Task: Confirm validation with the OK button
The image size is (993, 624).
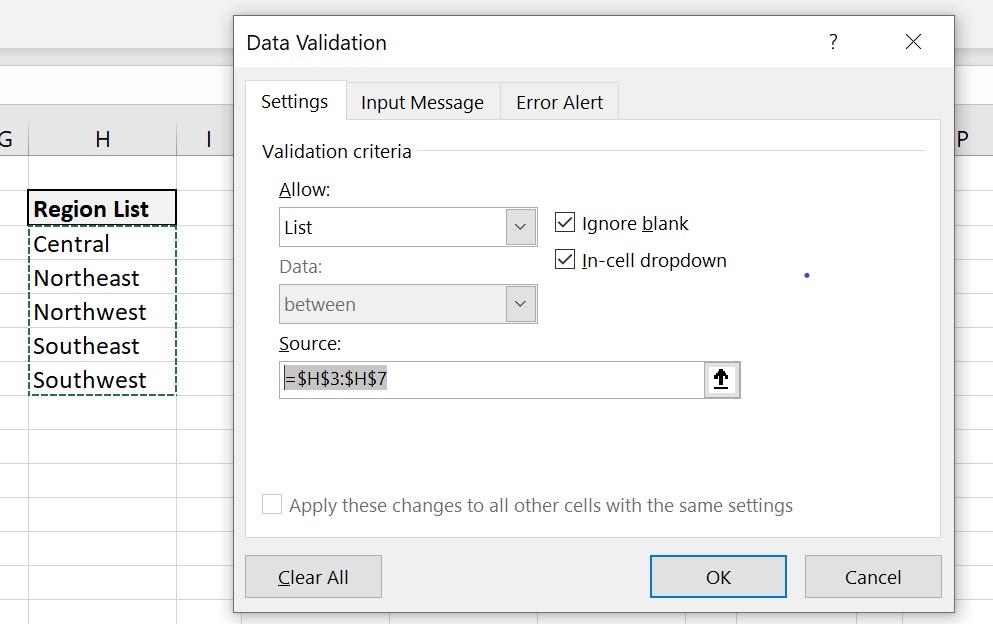Action: pyautogui.click(x=718, y=576)
